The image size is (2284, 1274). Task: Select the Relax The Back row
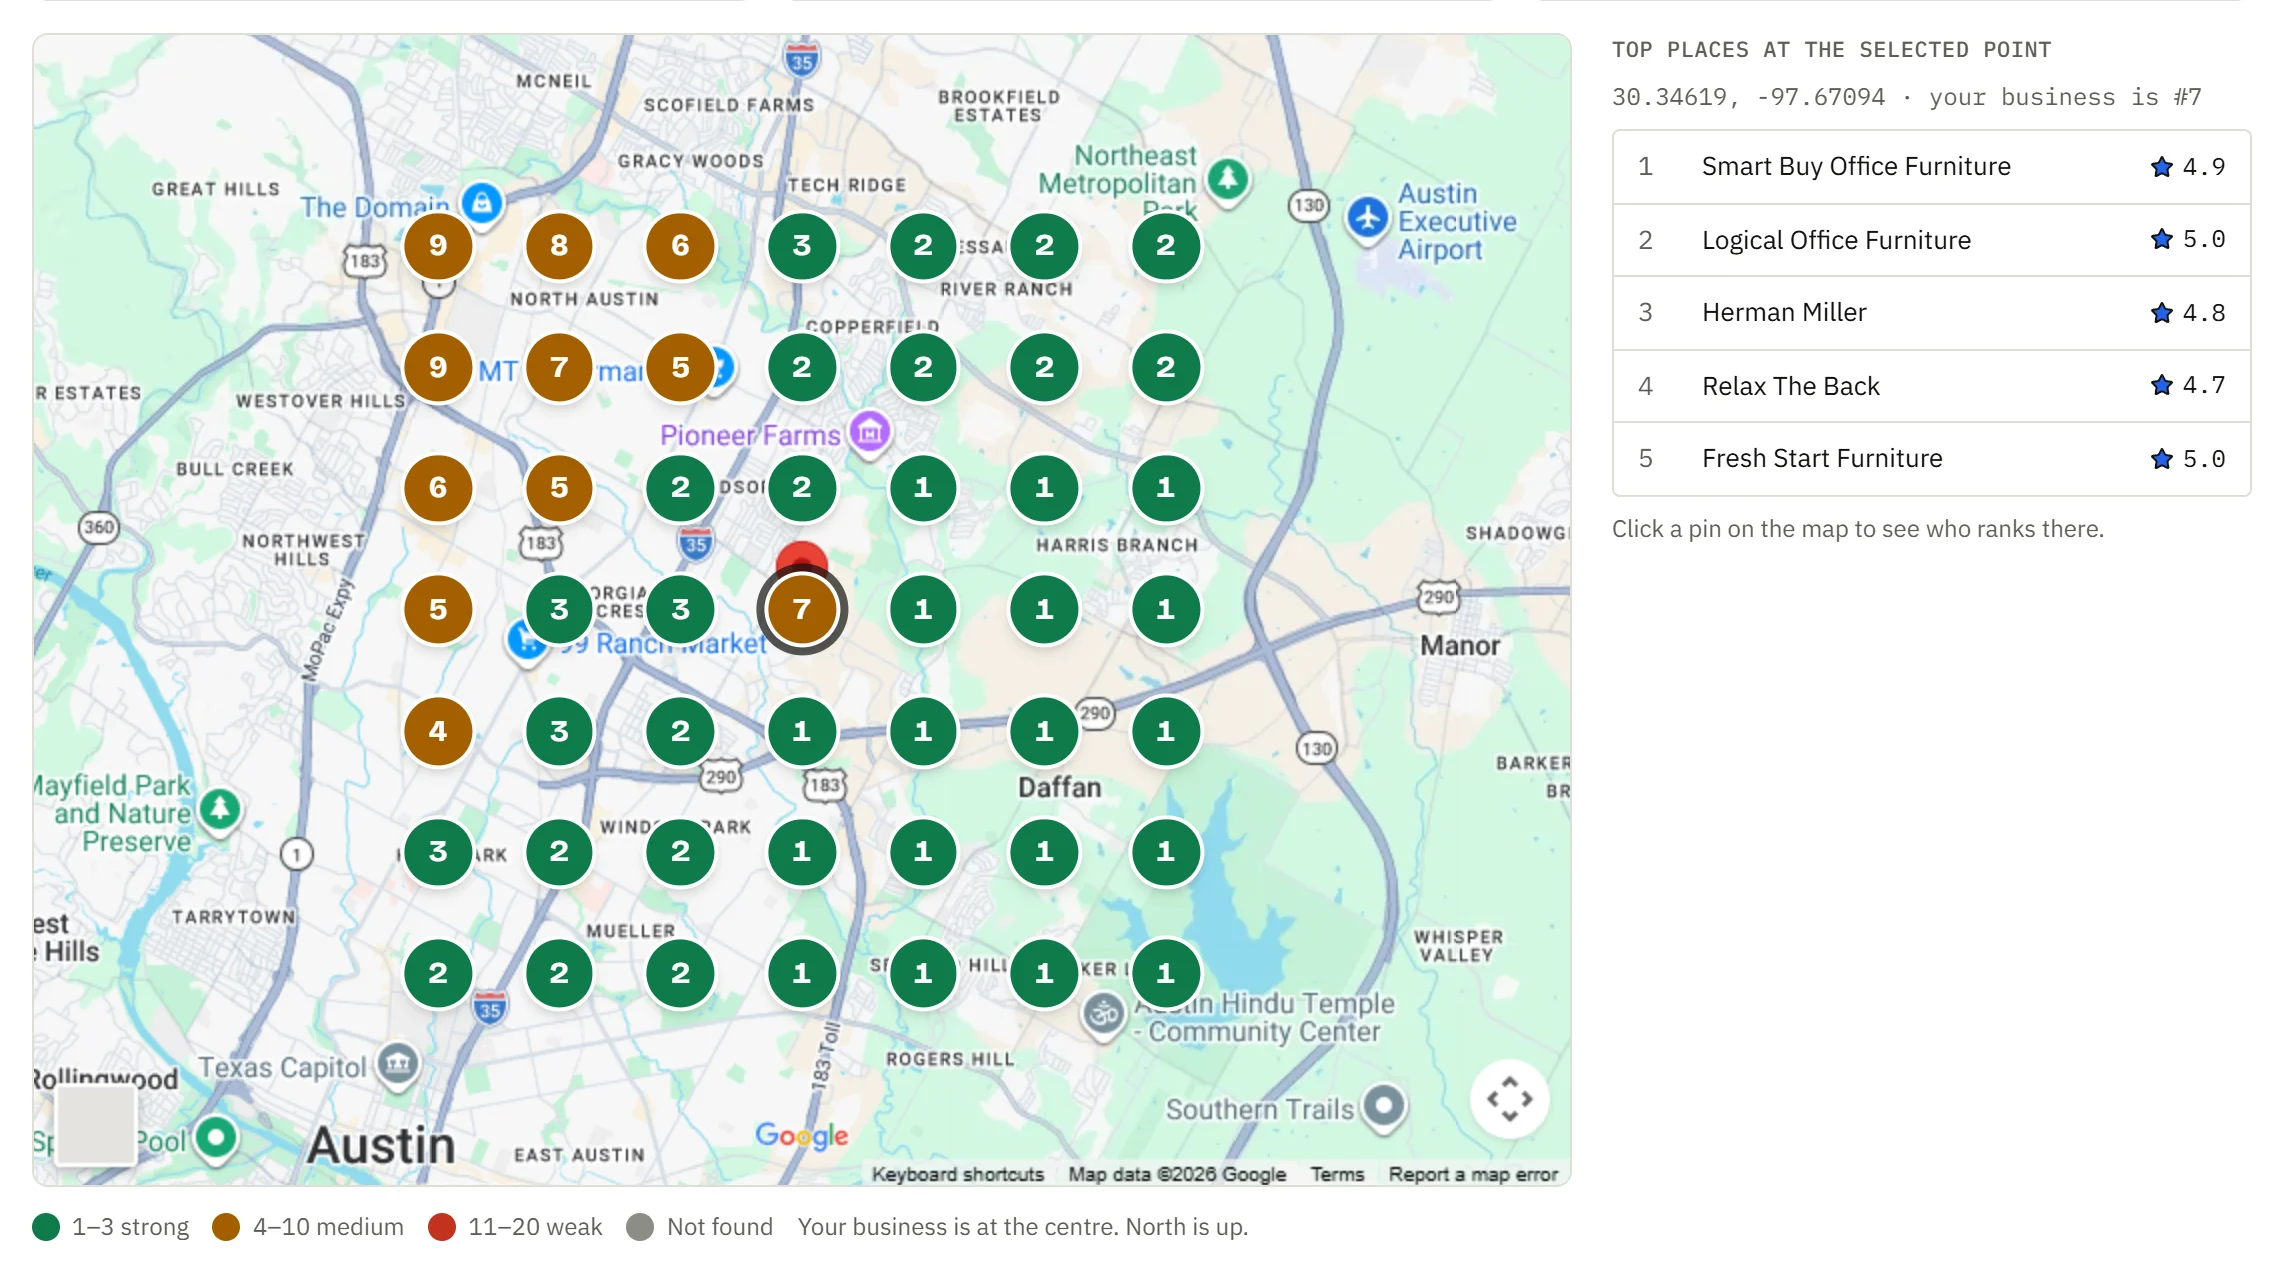click(1931, 386)
